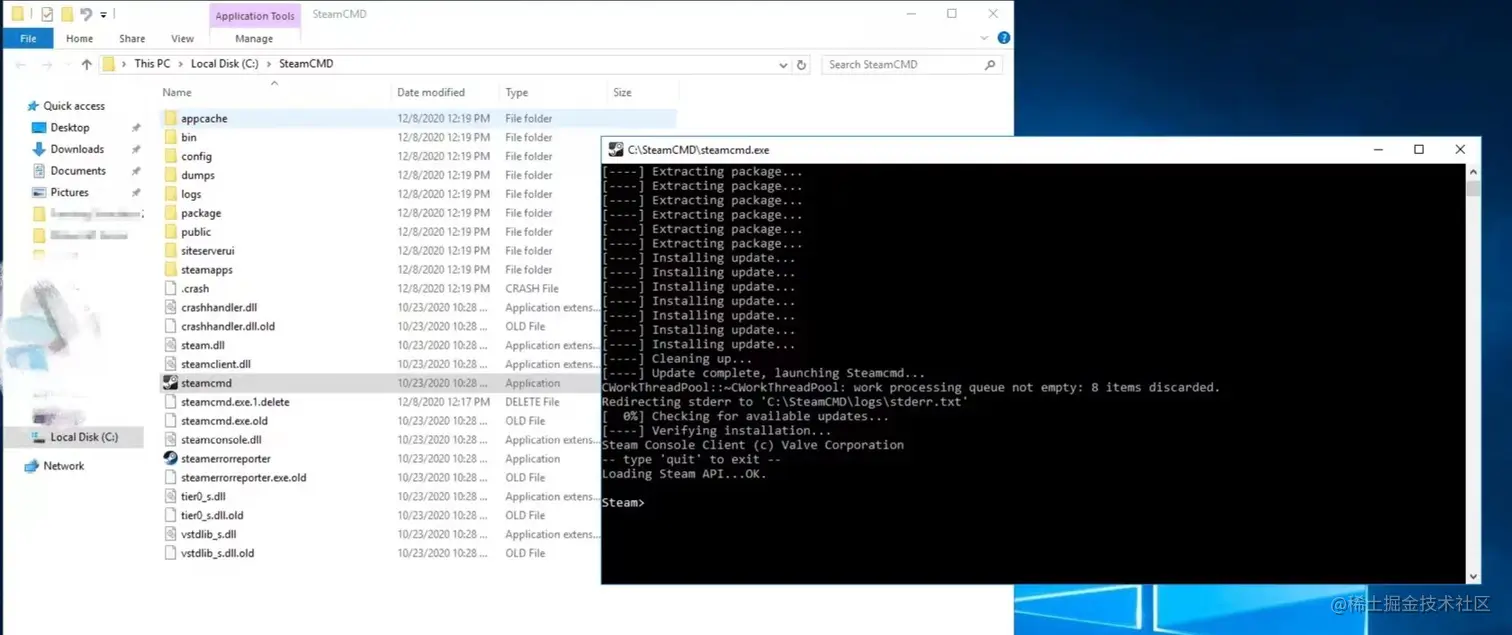Click the console scrollbar up arrow
The width and height of the screenshot is (1512, 635).
1473,171
